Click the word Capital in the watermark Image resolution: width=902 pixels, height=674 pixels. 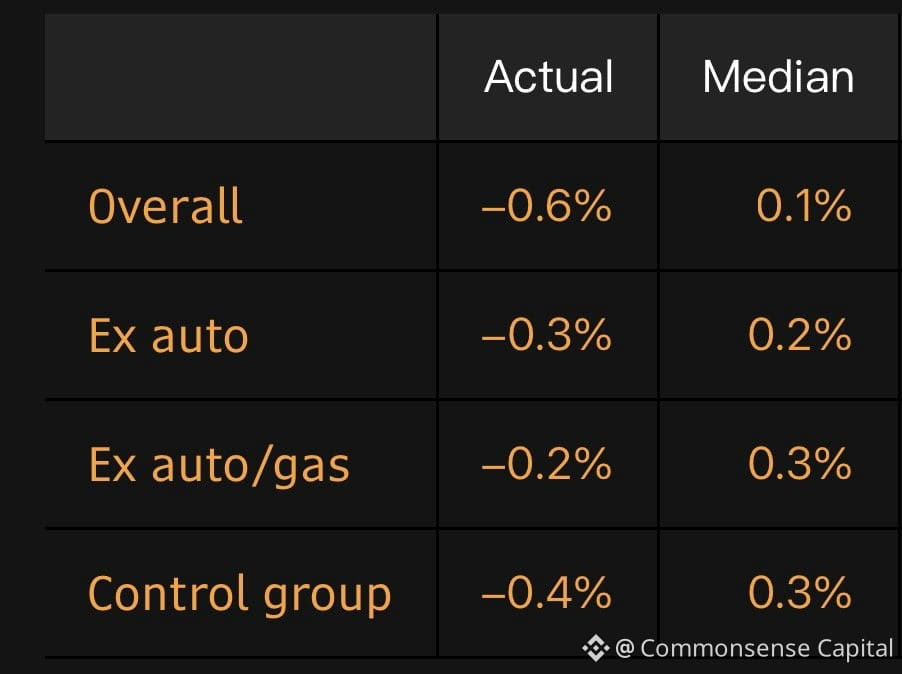[x=855, y=649]
